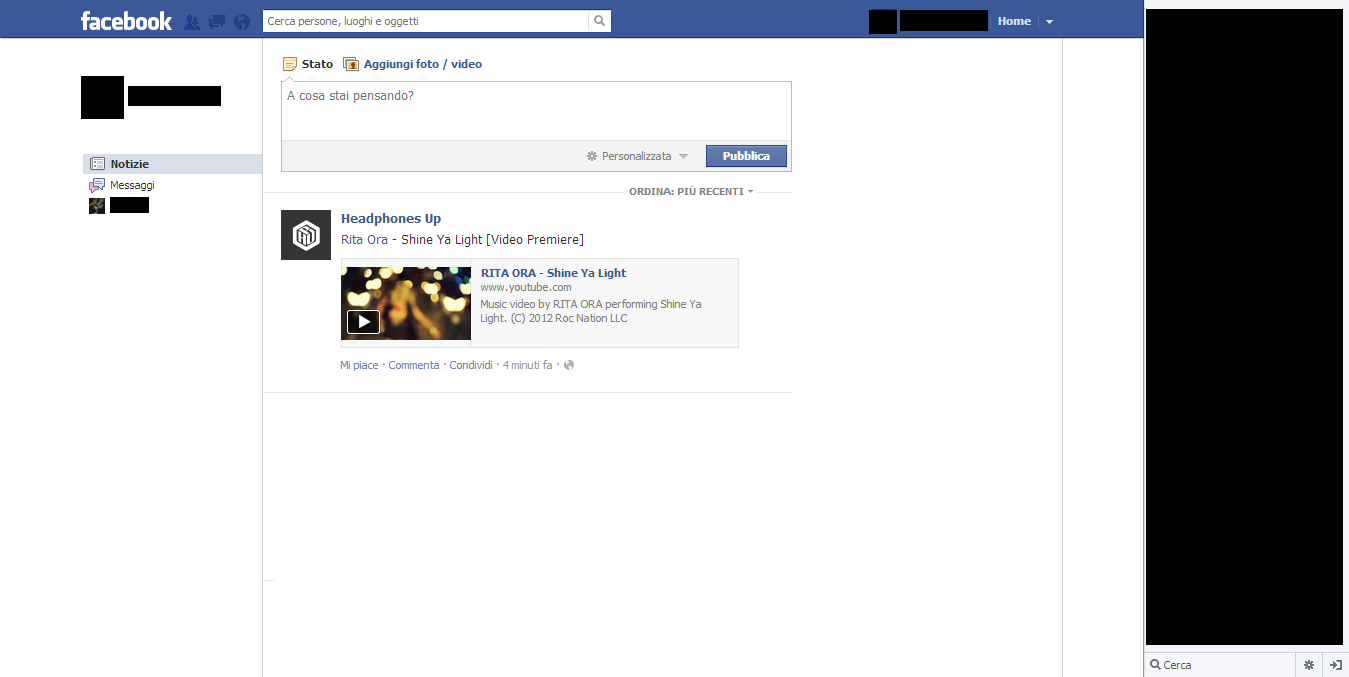
Task: Open messages icon in top bar
Action: pos(217,21)
